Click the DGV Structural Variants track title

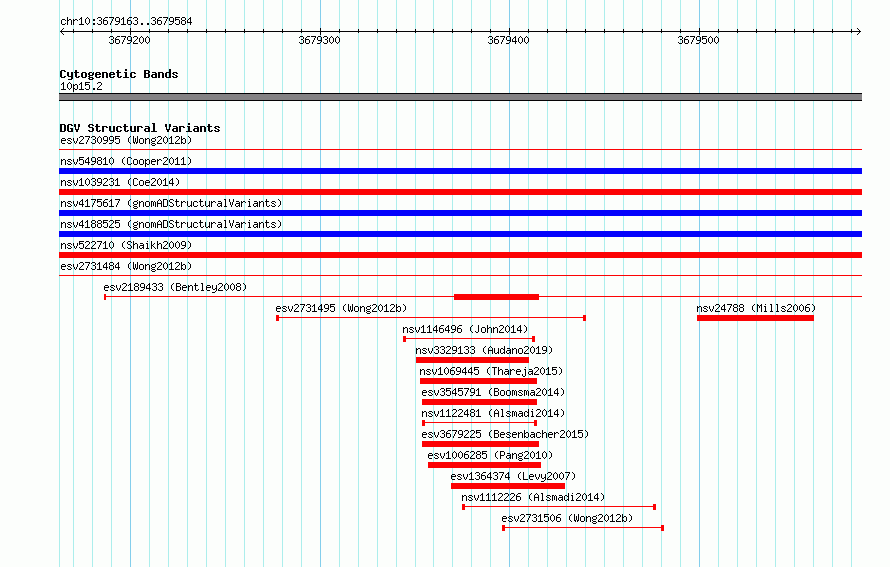tap(140, 128)
